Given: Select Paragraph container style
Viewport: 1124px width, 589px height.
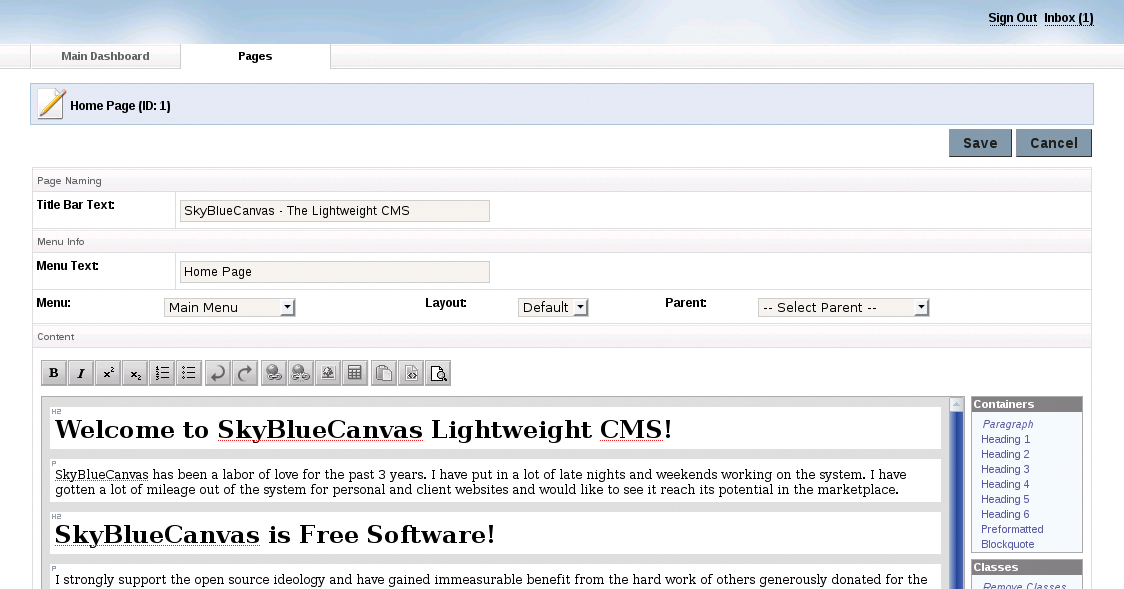Looking at the screenshot, I should pyautogui.click(x=1007, y=424).
